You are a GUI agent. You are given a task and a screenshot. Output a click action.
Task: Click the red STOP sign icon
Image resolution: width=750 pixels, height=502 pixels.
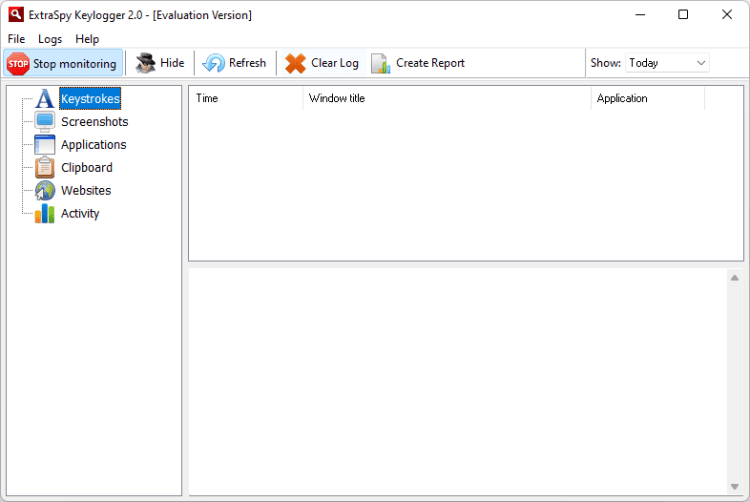(18, 63)
